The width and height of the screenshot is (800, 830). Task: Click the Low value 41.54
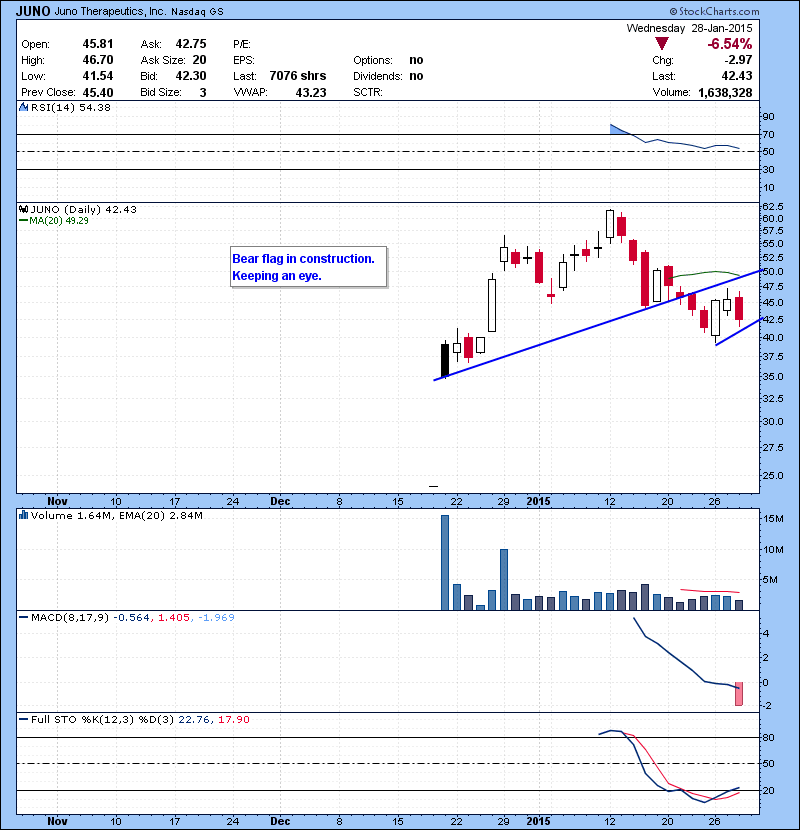(x=98, y=76)
